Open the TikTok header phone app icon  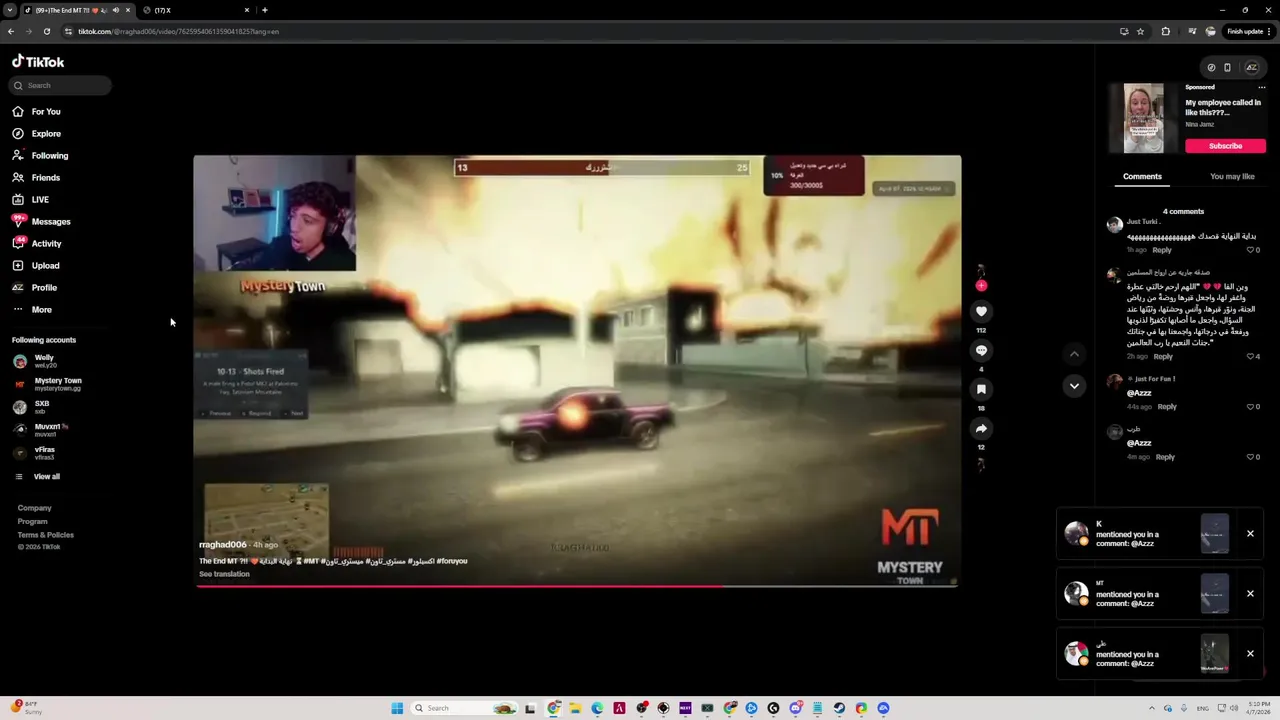[1227, 68]
